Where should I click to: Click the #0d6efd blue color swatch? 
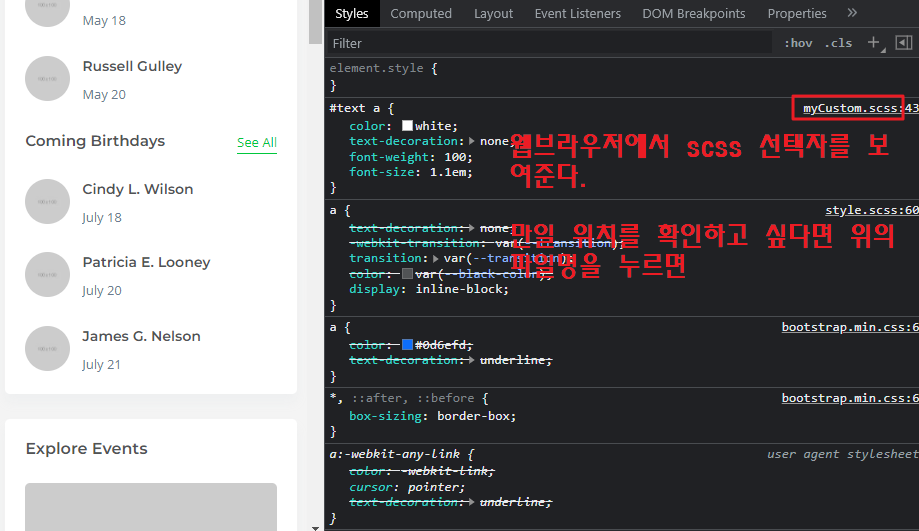407,345
